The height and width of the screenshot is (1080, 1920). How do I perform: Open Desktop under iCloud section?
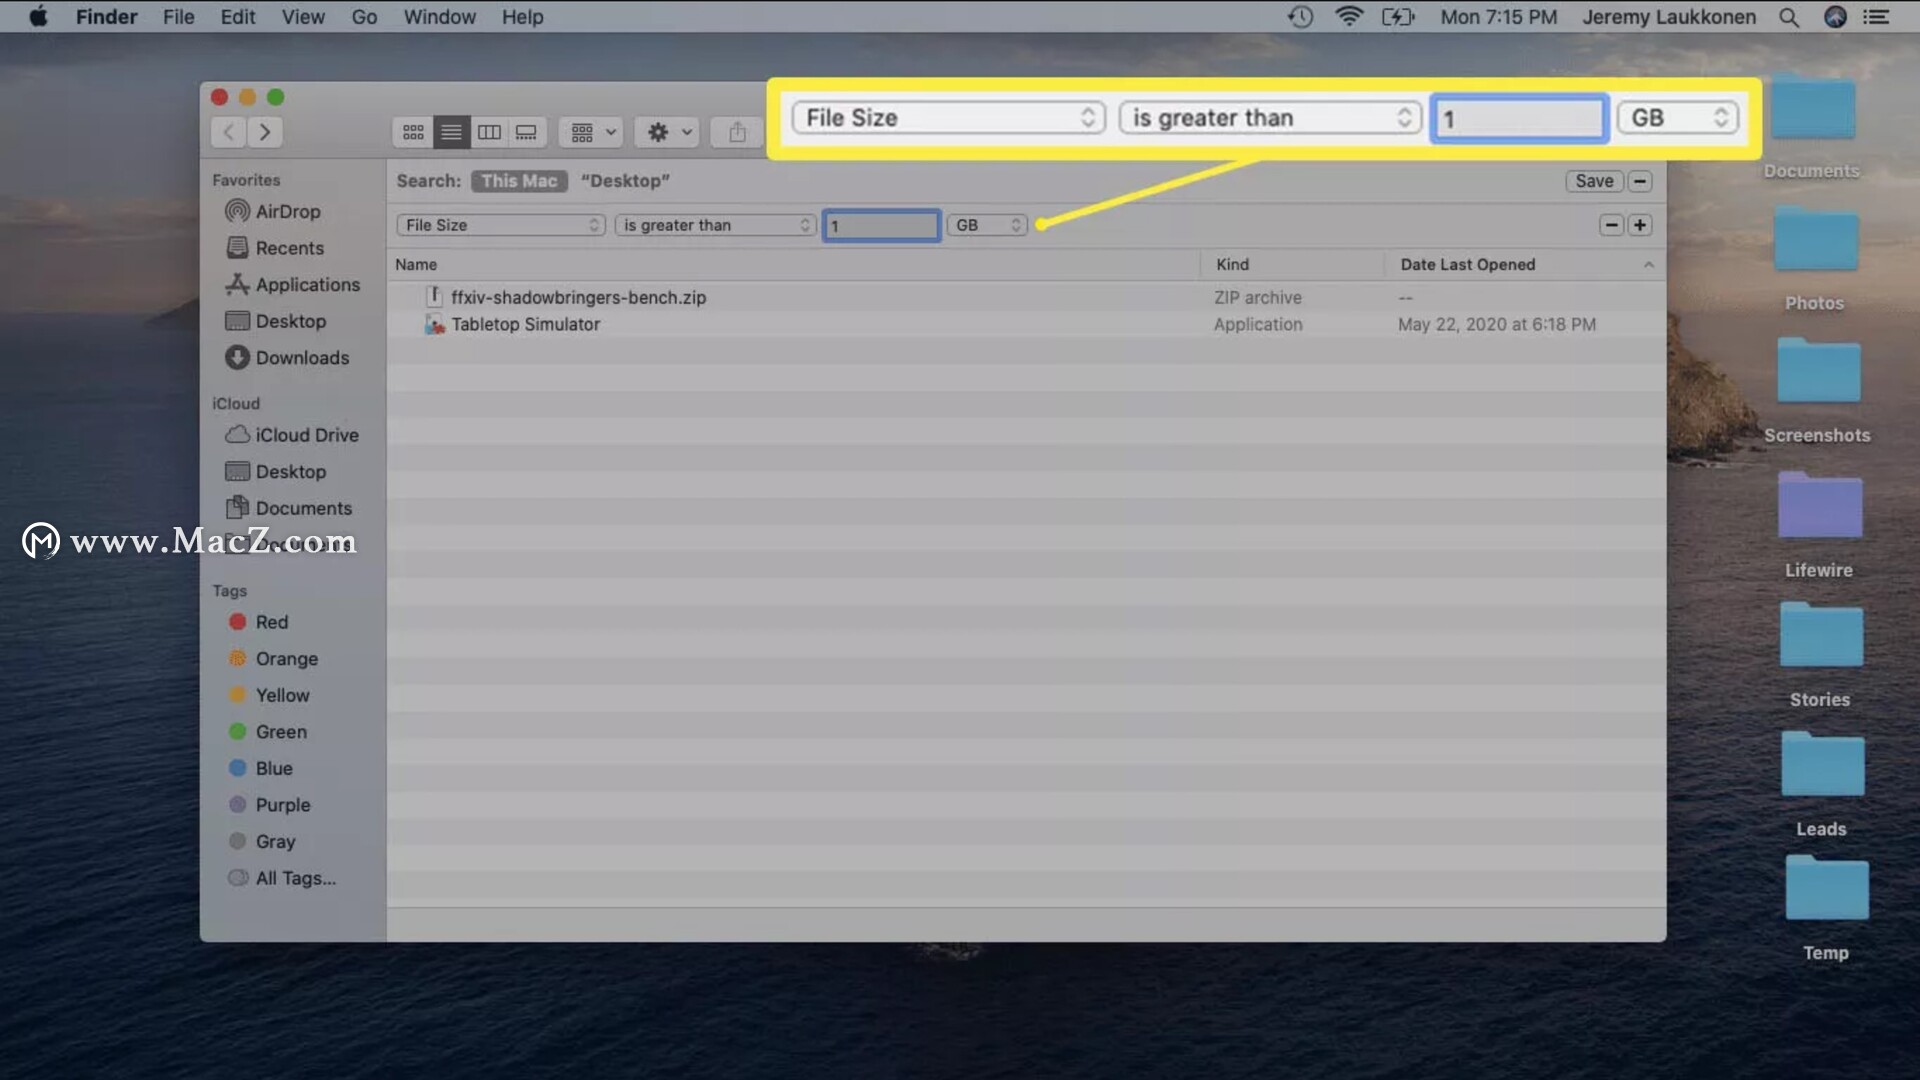coord(276,472)
